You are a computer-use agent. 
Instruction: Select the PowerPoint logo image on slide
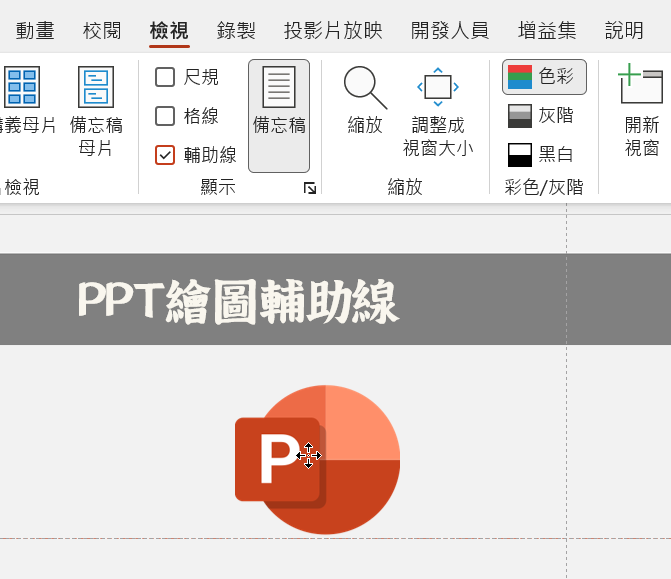point(318,460)
